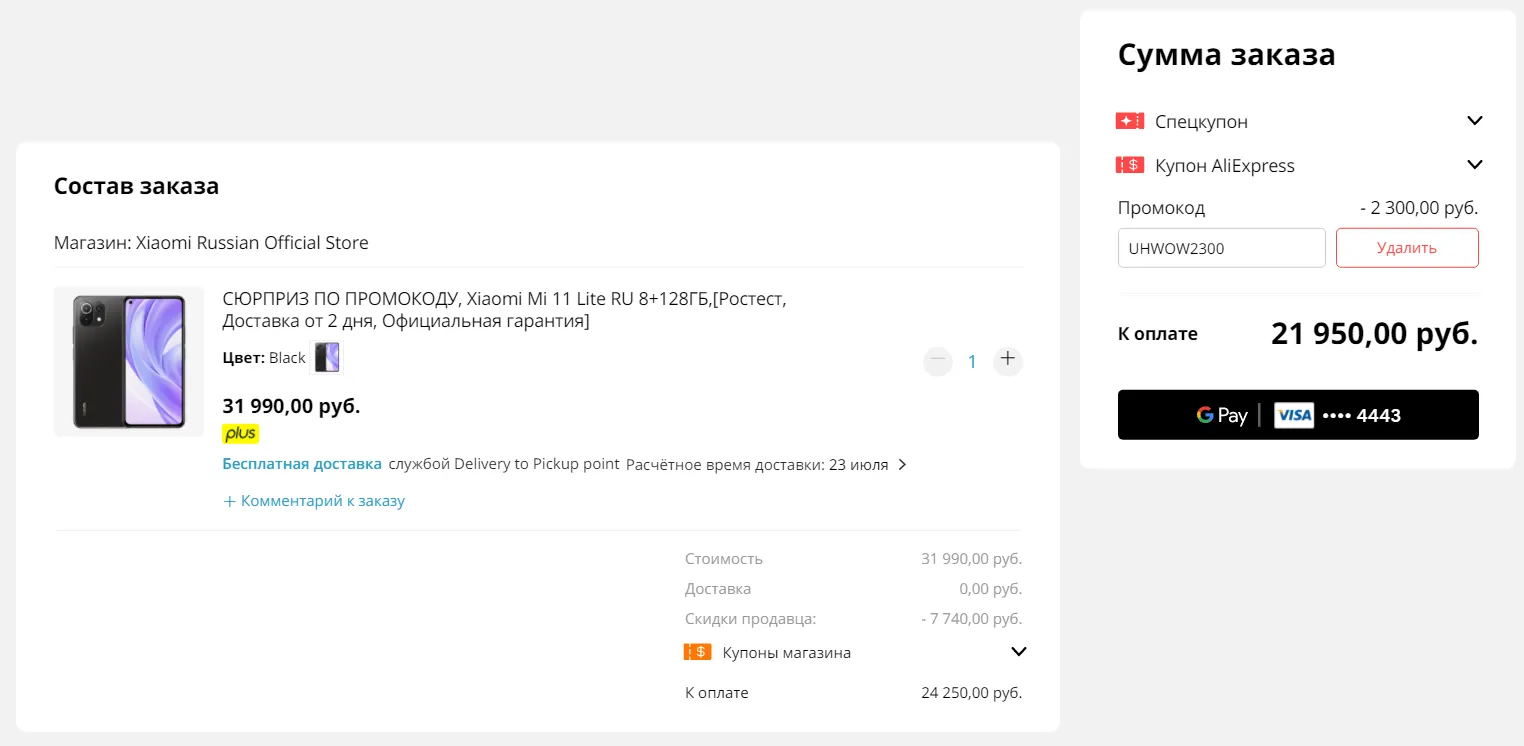
Task: Click the Купон AliExpress dollar icon
Action: pyautogui.click(x=1129, y=165)
